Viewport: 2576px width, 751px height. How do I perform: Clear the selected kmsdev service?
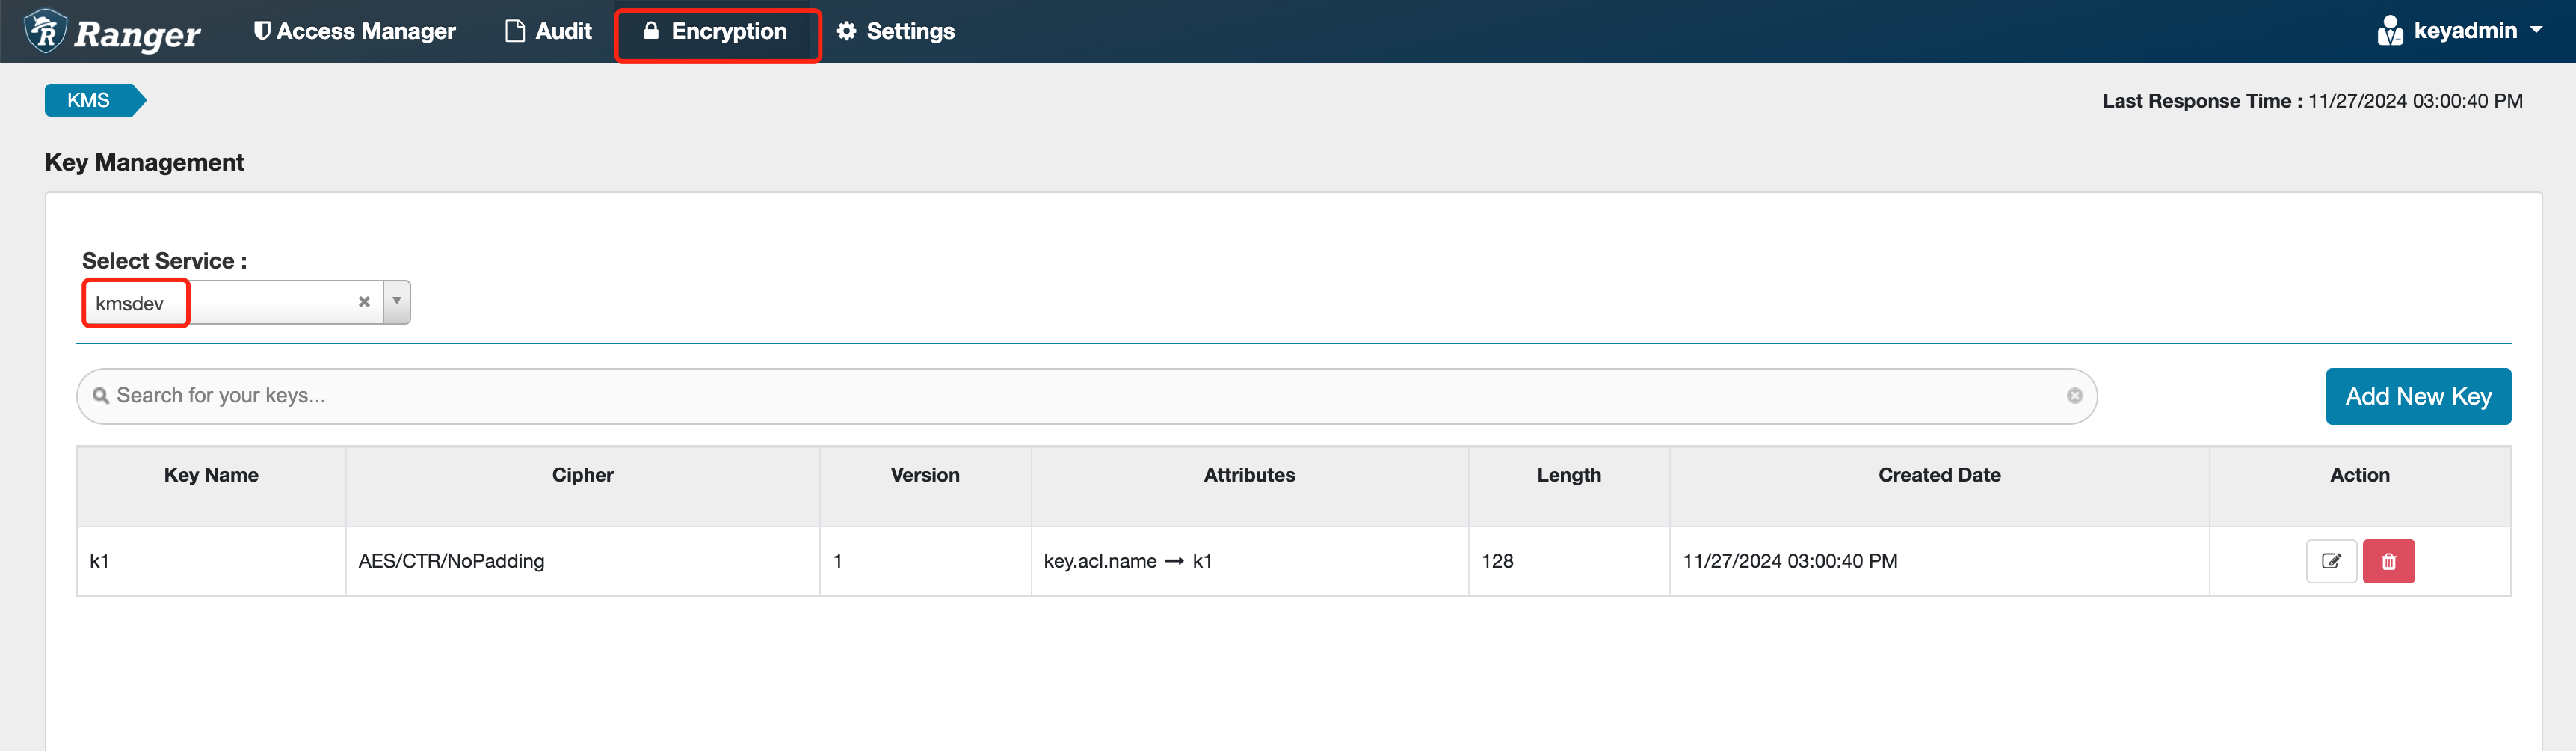pyautogui.click(x=364, y=302)
